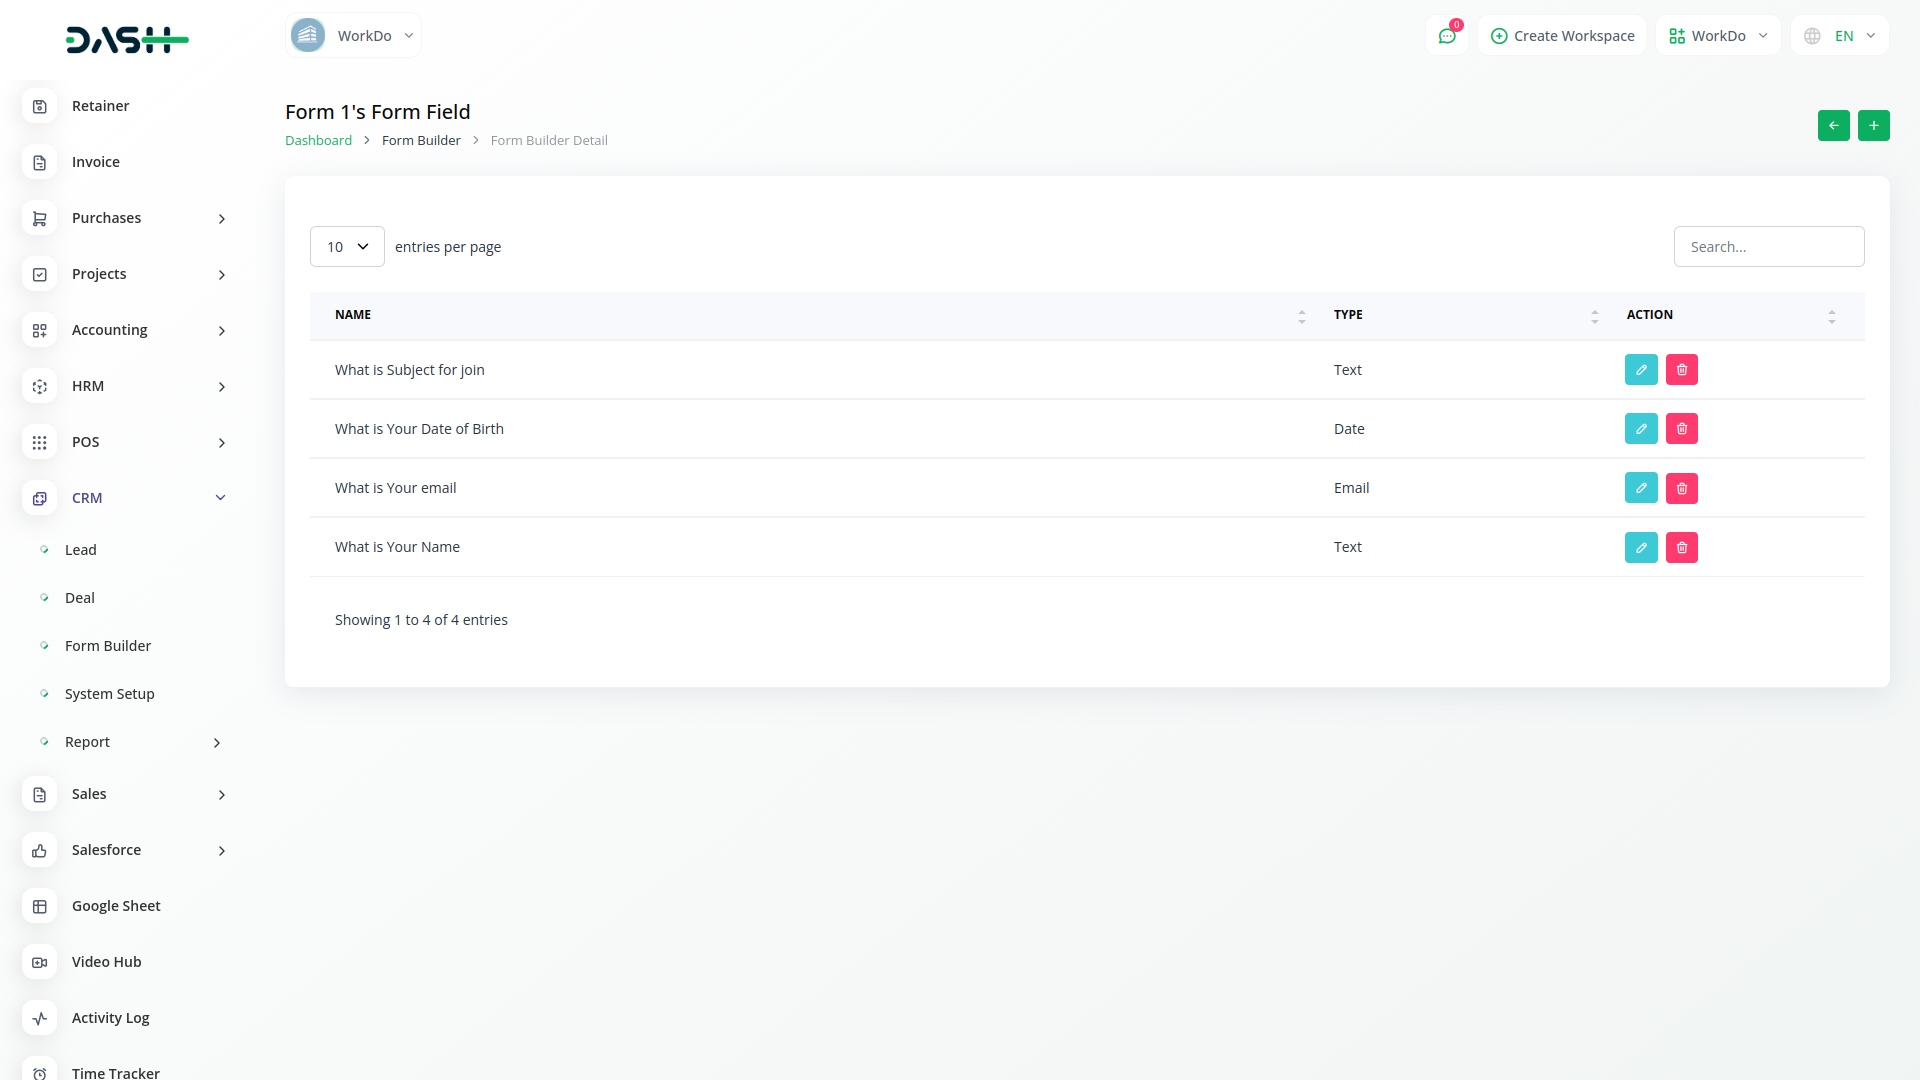Open the Lead submenu item
Viewport: 1920px width, 1080px height.
click(x=81, y=550)
